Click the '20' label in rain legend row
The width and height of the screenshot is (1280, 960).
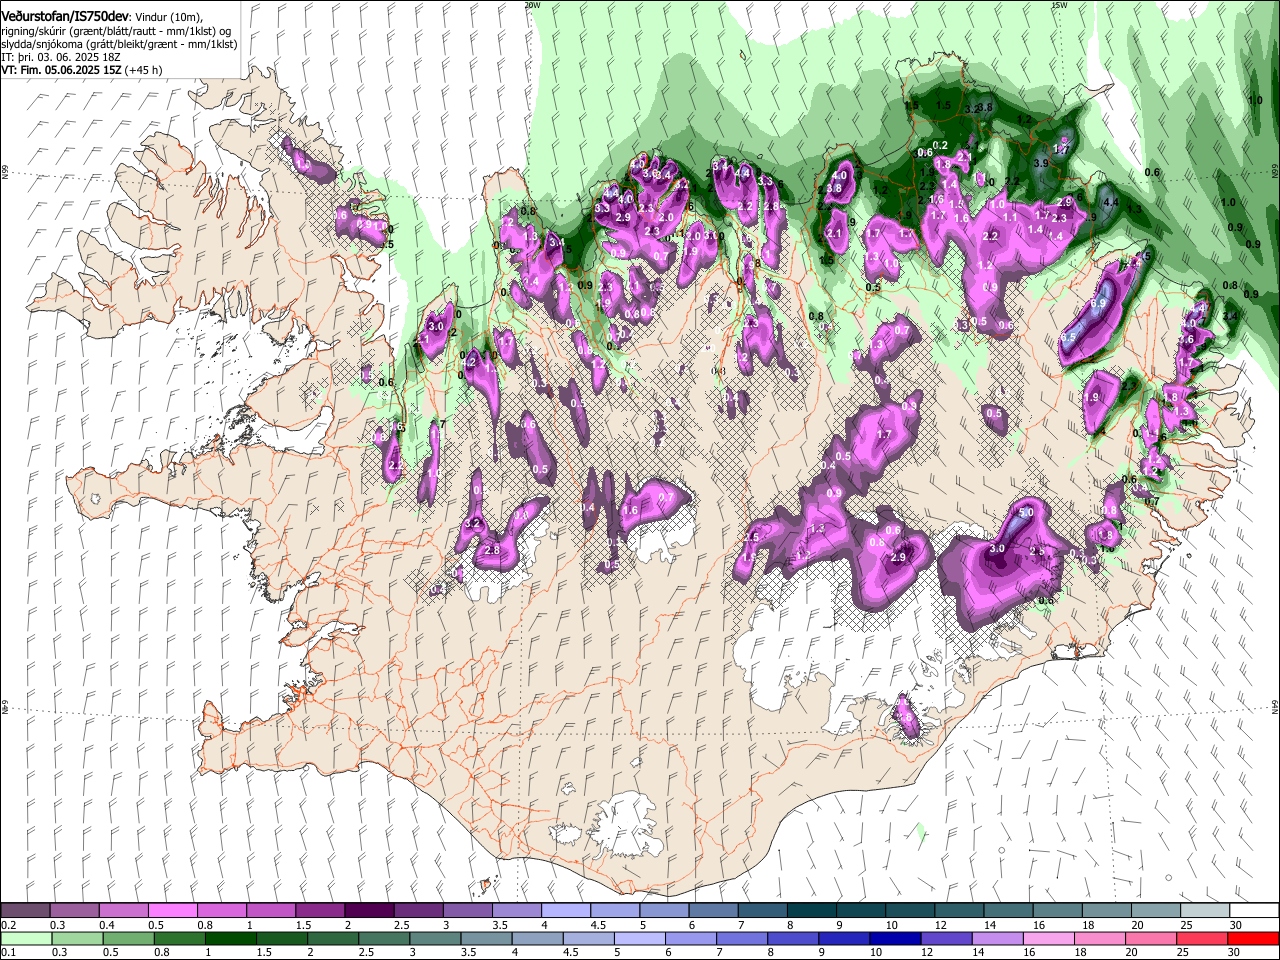(x=1131, y=952)
